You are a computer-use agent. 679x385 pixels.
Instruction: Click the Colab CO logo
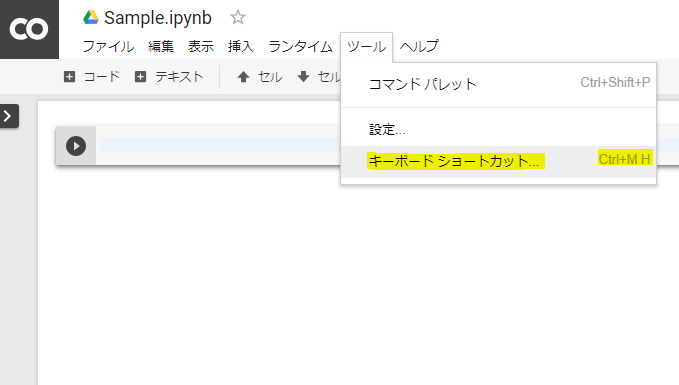(29, 29)
